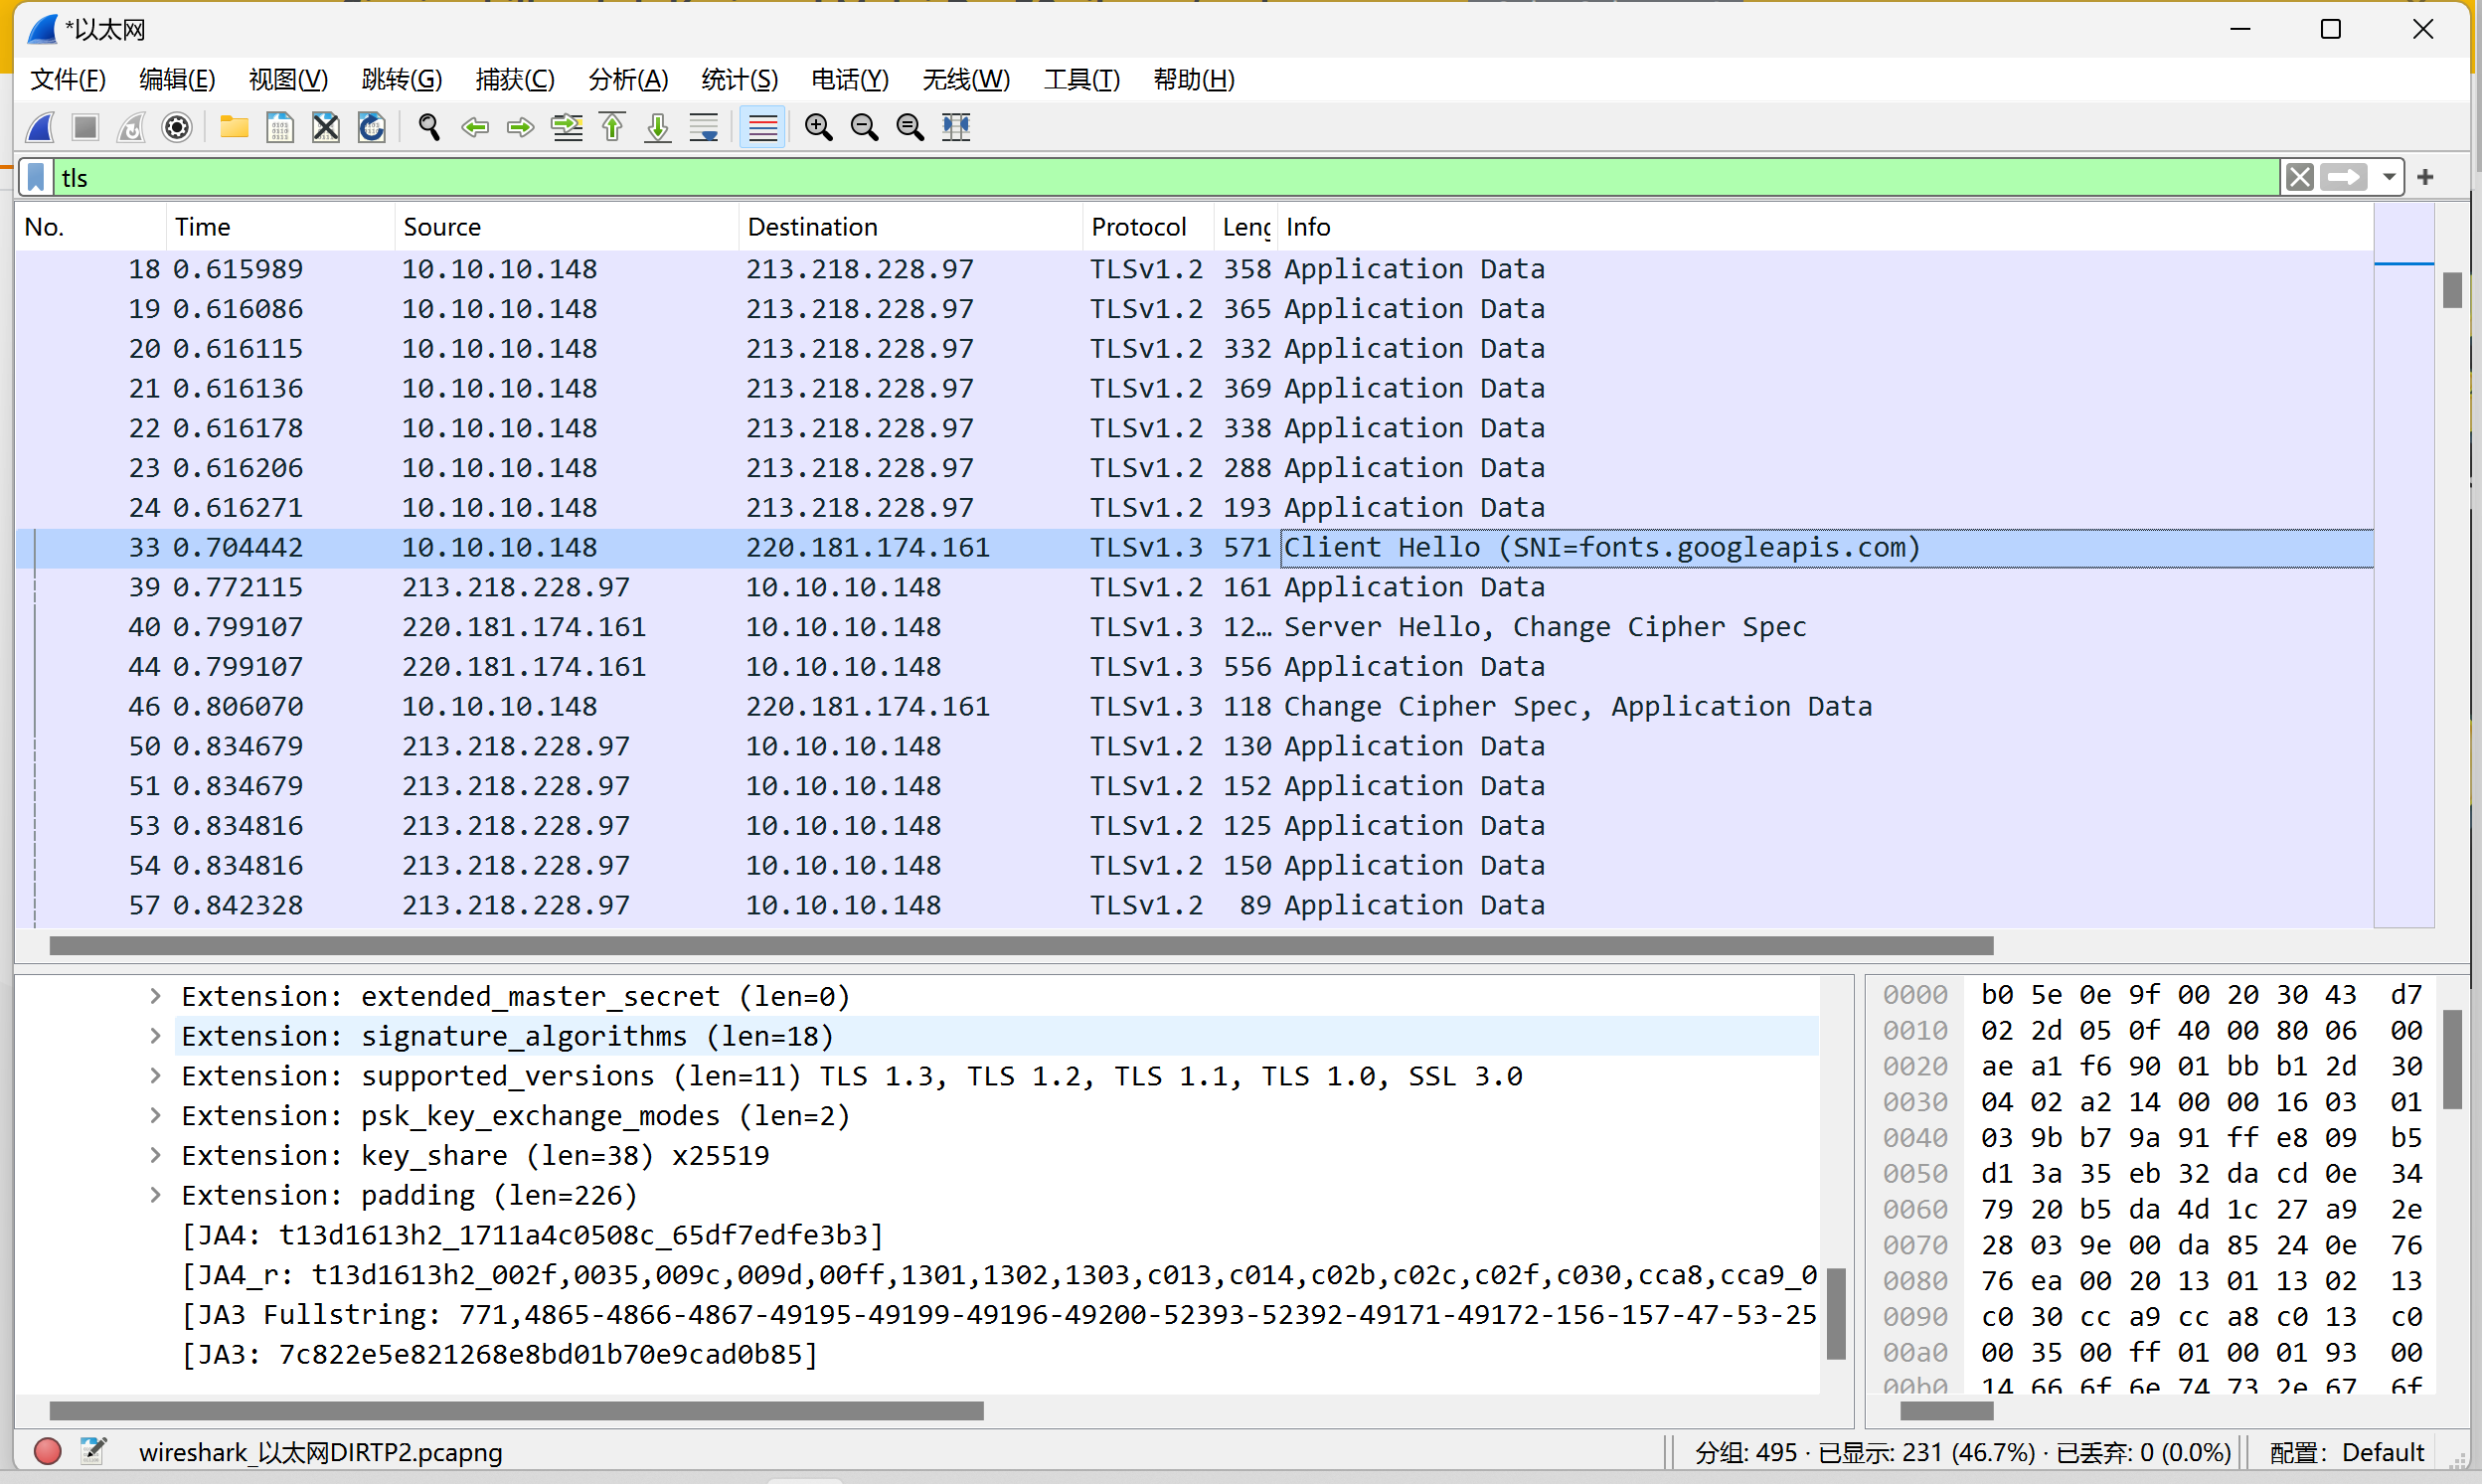Image resolution: width=2482 pixels, height=1484 pixels.
Task: Clear the tls display filter
Action: 2299,178
